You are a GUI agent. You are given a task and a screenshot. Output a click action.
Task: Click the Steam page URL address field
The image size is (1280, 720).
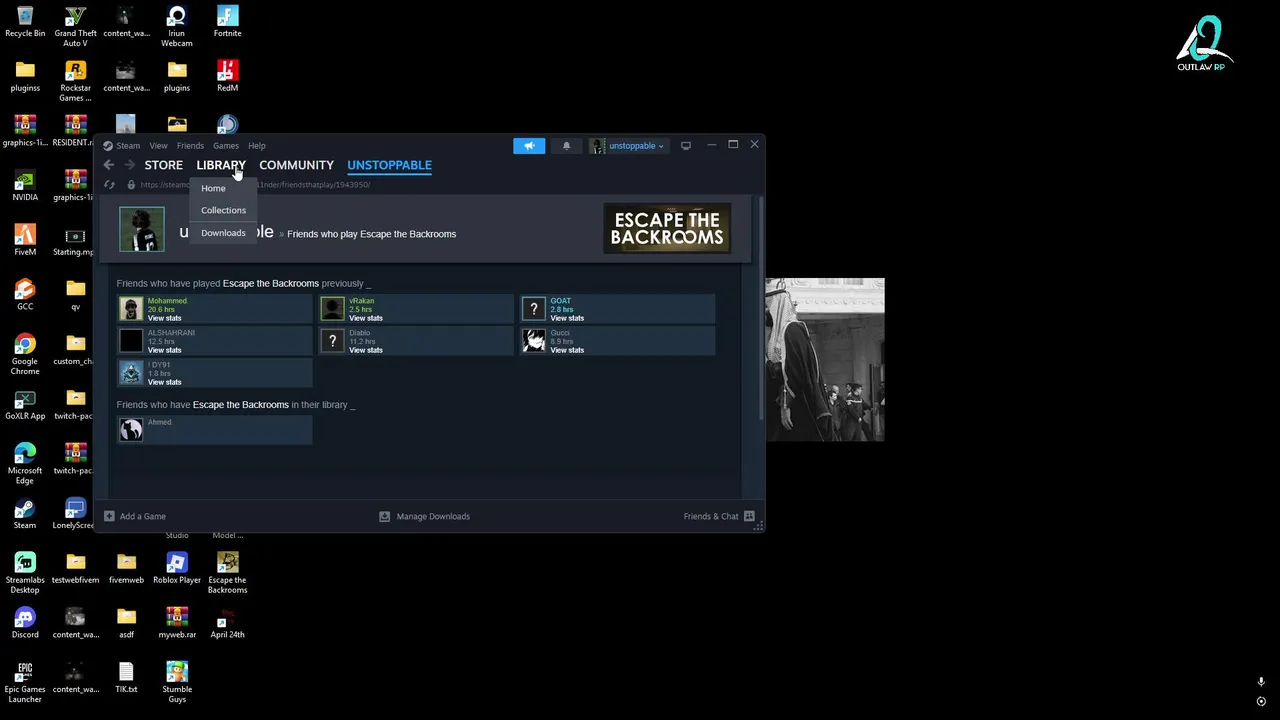pos(255,185)
